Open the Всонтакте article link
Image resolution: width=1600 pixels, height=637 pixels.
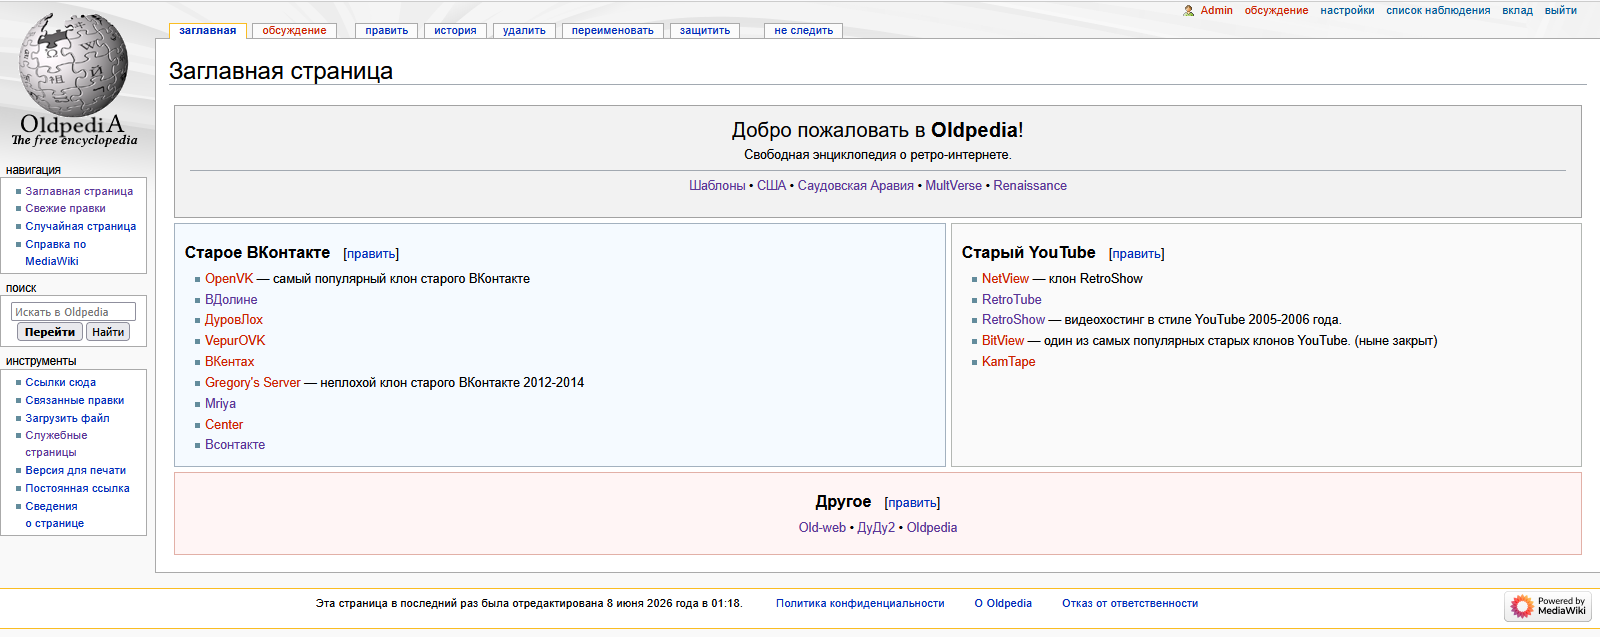click(235, 445)
